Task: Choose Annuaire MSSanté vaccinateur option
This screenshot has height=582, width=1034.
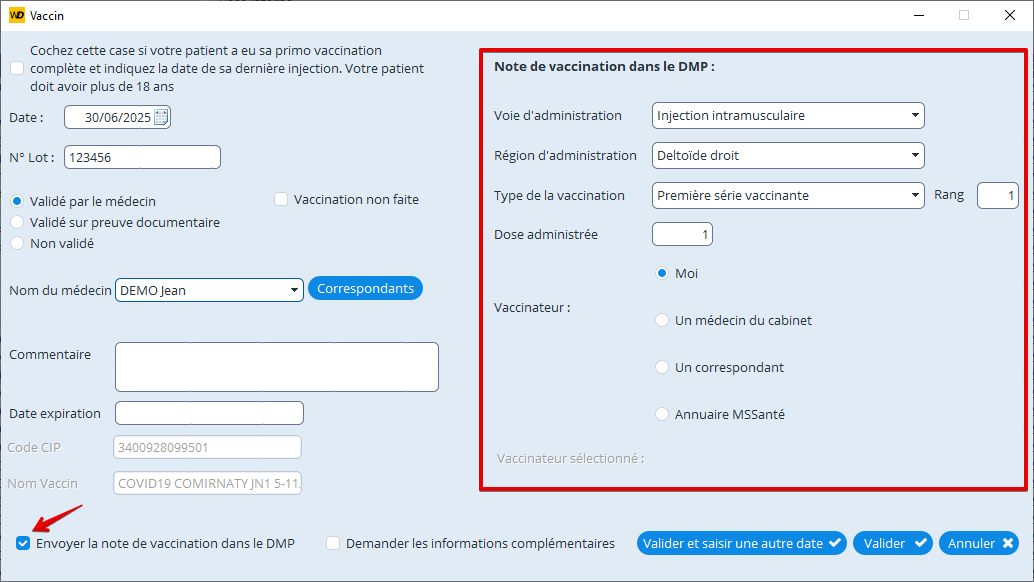Action: tap(661, 414)
